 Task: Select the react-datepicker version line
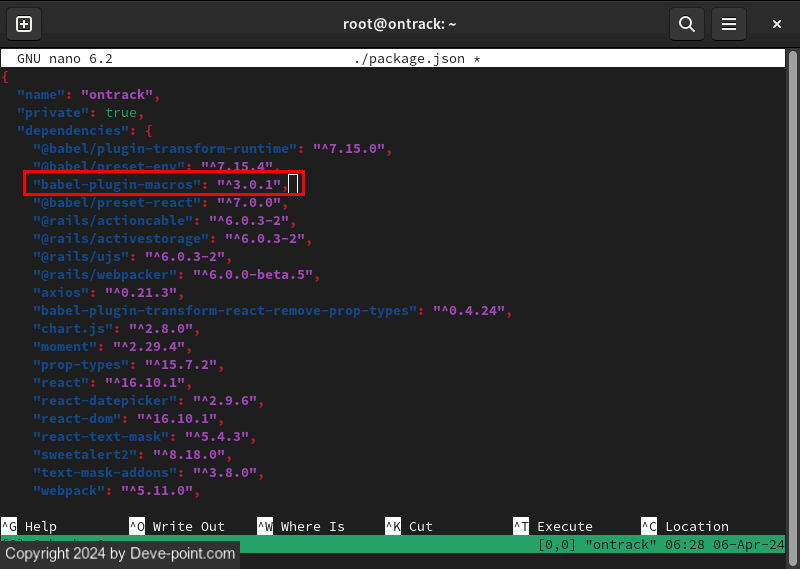pyautogui.click(x=146, y=401)
